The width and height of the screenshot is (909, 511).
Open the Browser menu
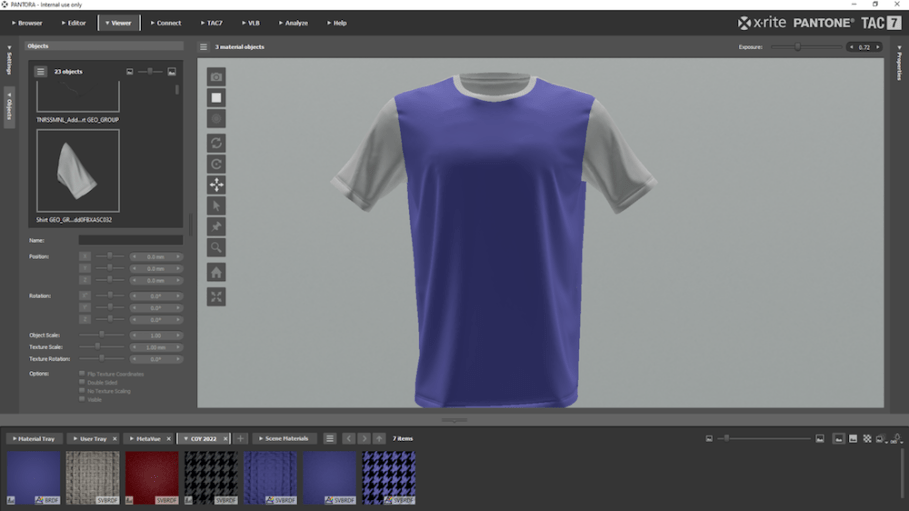coord(27,23)
